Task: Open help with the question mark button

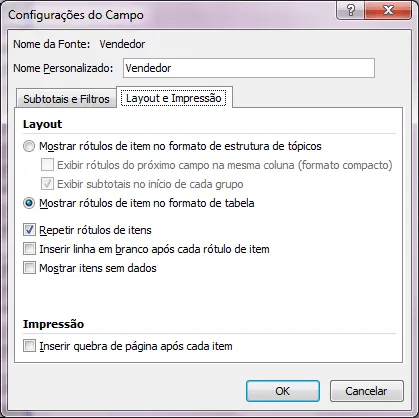Action: point(350,10)
